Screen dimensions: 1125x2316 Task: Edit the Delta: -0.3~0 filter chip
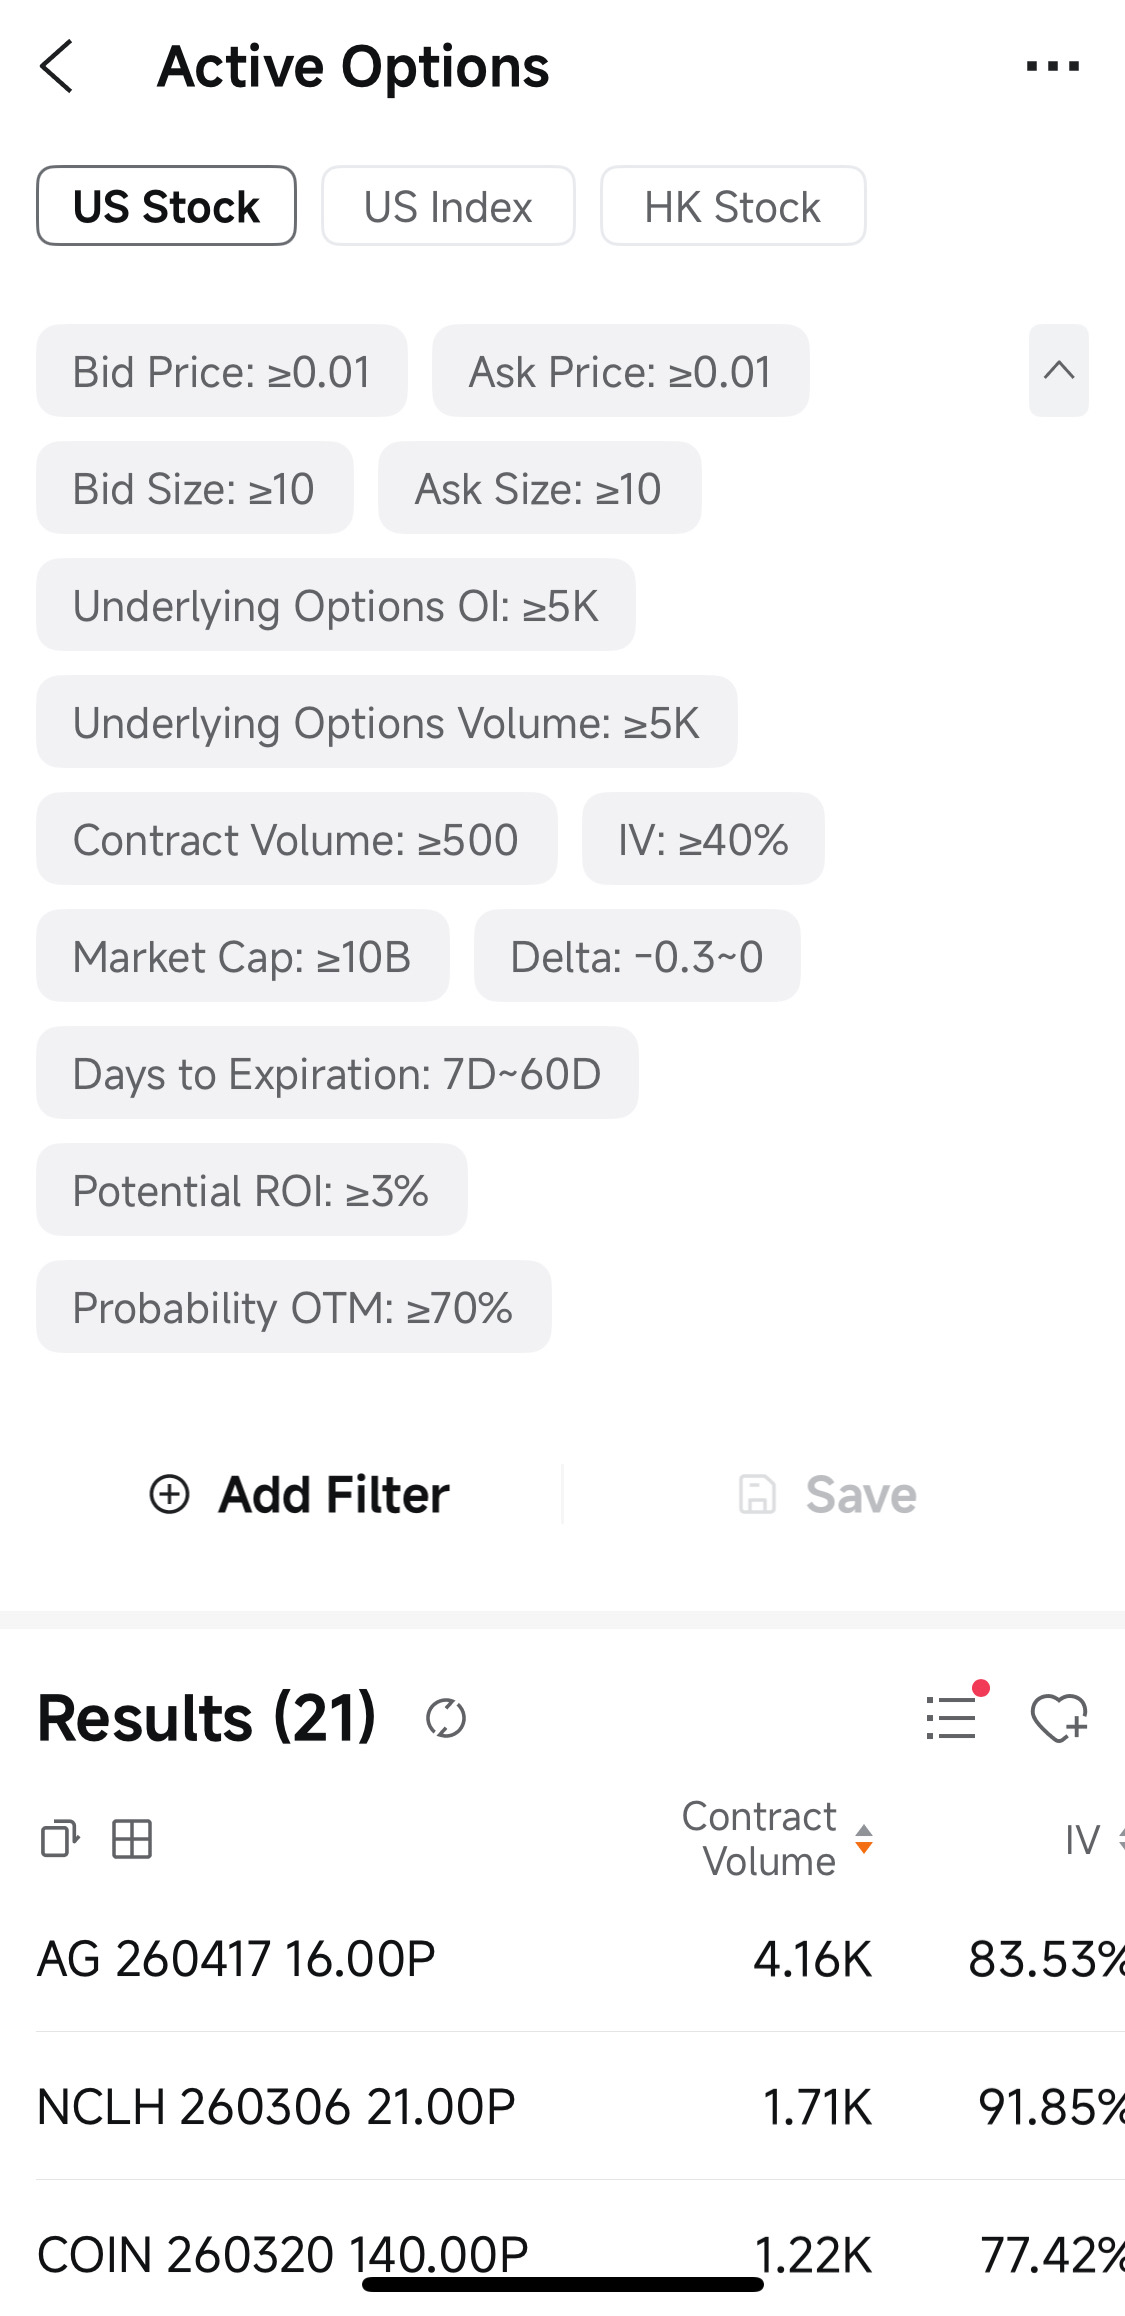coord(637,956)
